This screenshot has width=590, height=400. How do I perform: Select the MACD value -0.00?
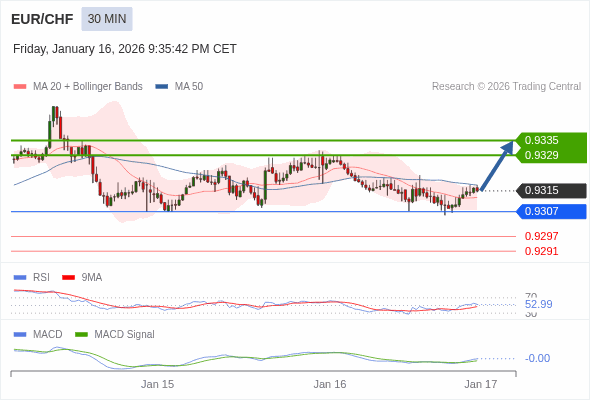537,358
